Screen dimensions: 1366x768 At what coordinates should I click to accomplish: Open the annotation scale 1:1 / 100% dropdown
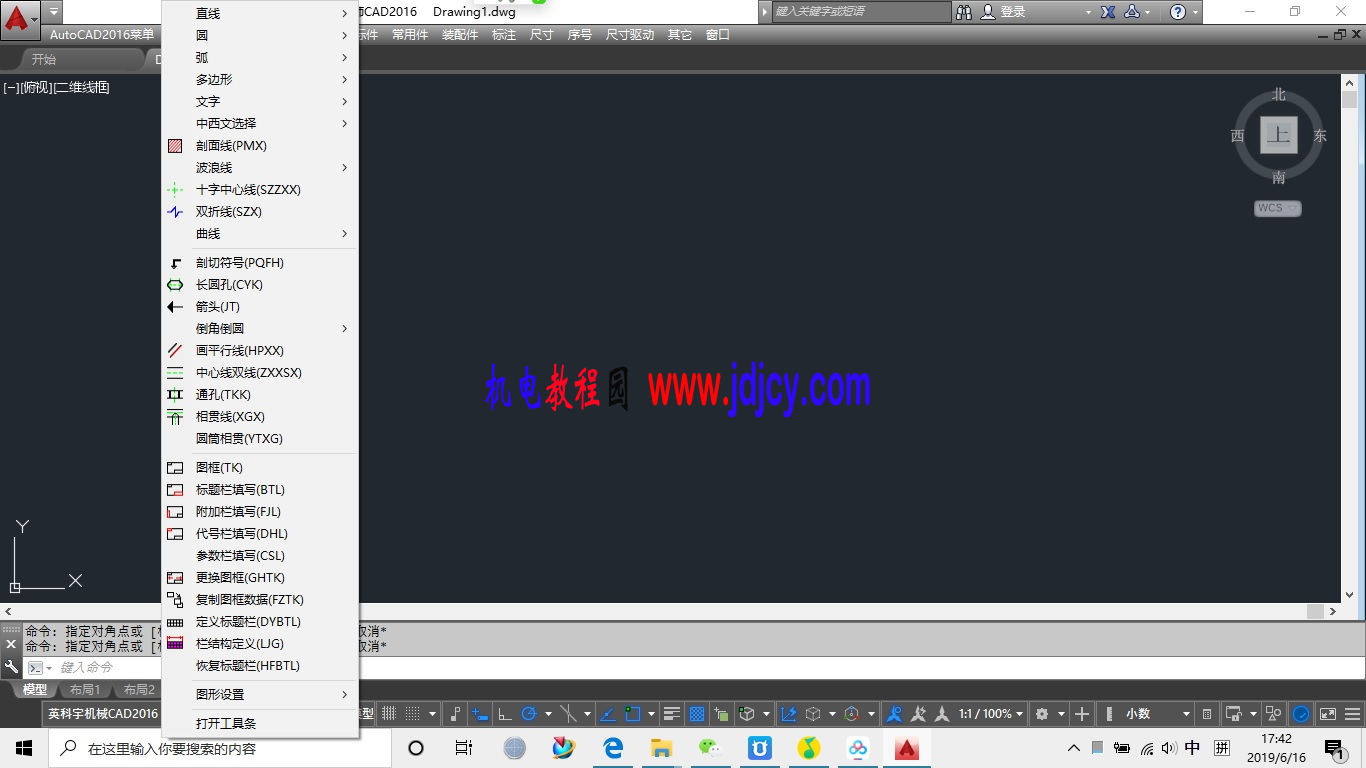tap(991, 713)
